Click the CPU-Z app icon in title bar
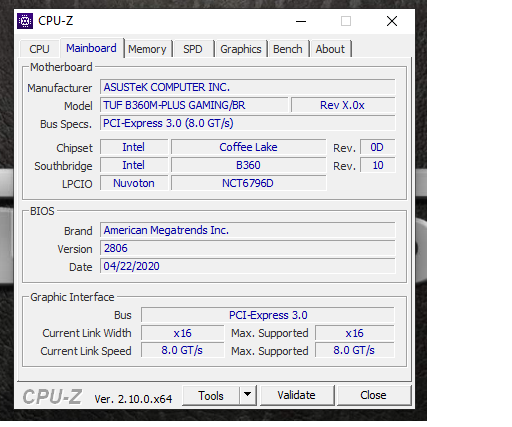Viewport: 512px width, 427px height. click(x=25, y=21)
